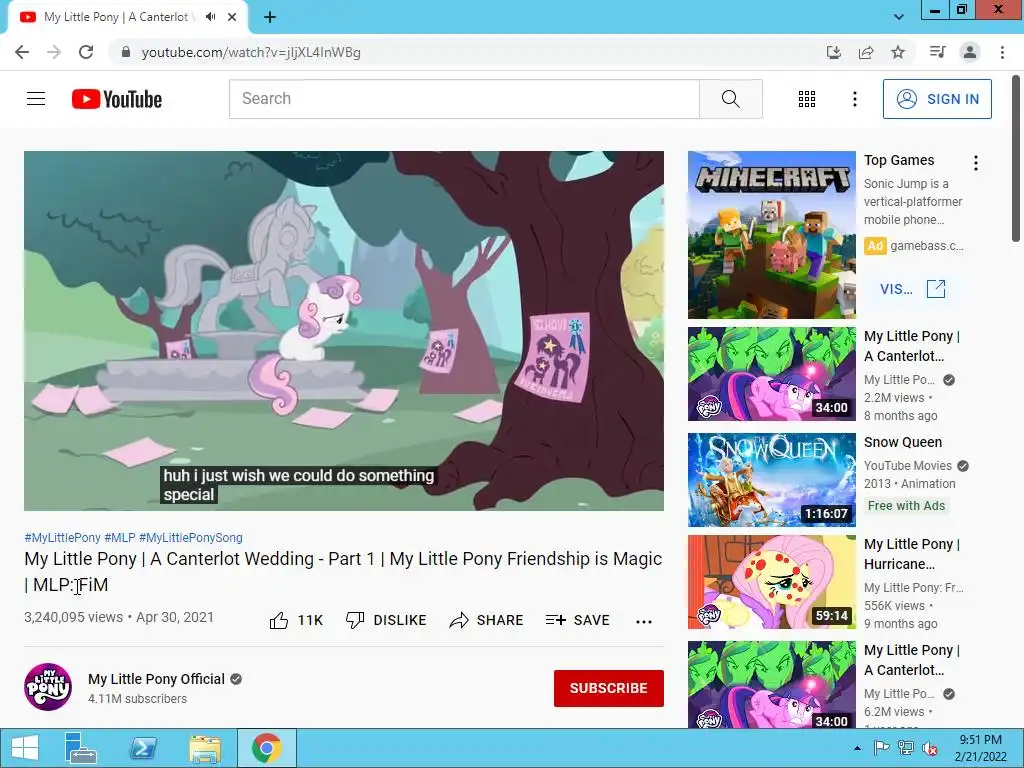Reload the YouTube page

click(86, 52)
